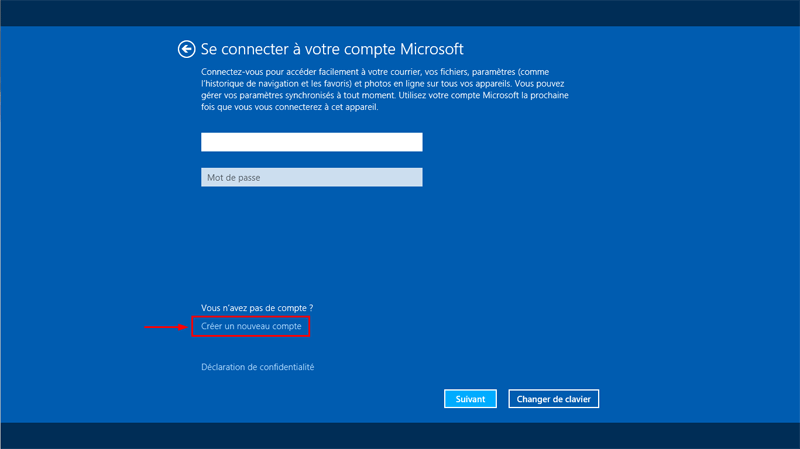The image size is (800, 449).
Task: Focus the empty email address field
Action: pyautogui.click(x=311, y=143)
